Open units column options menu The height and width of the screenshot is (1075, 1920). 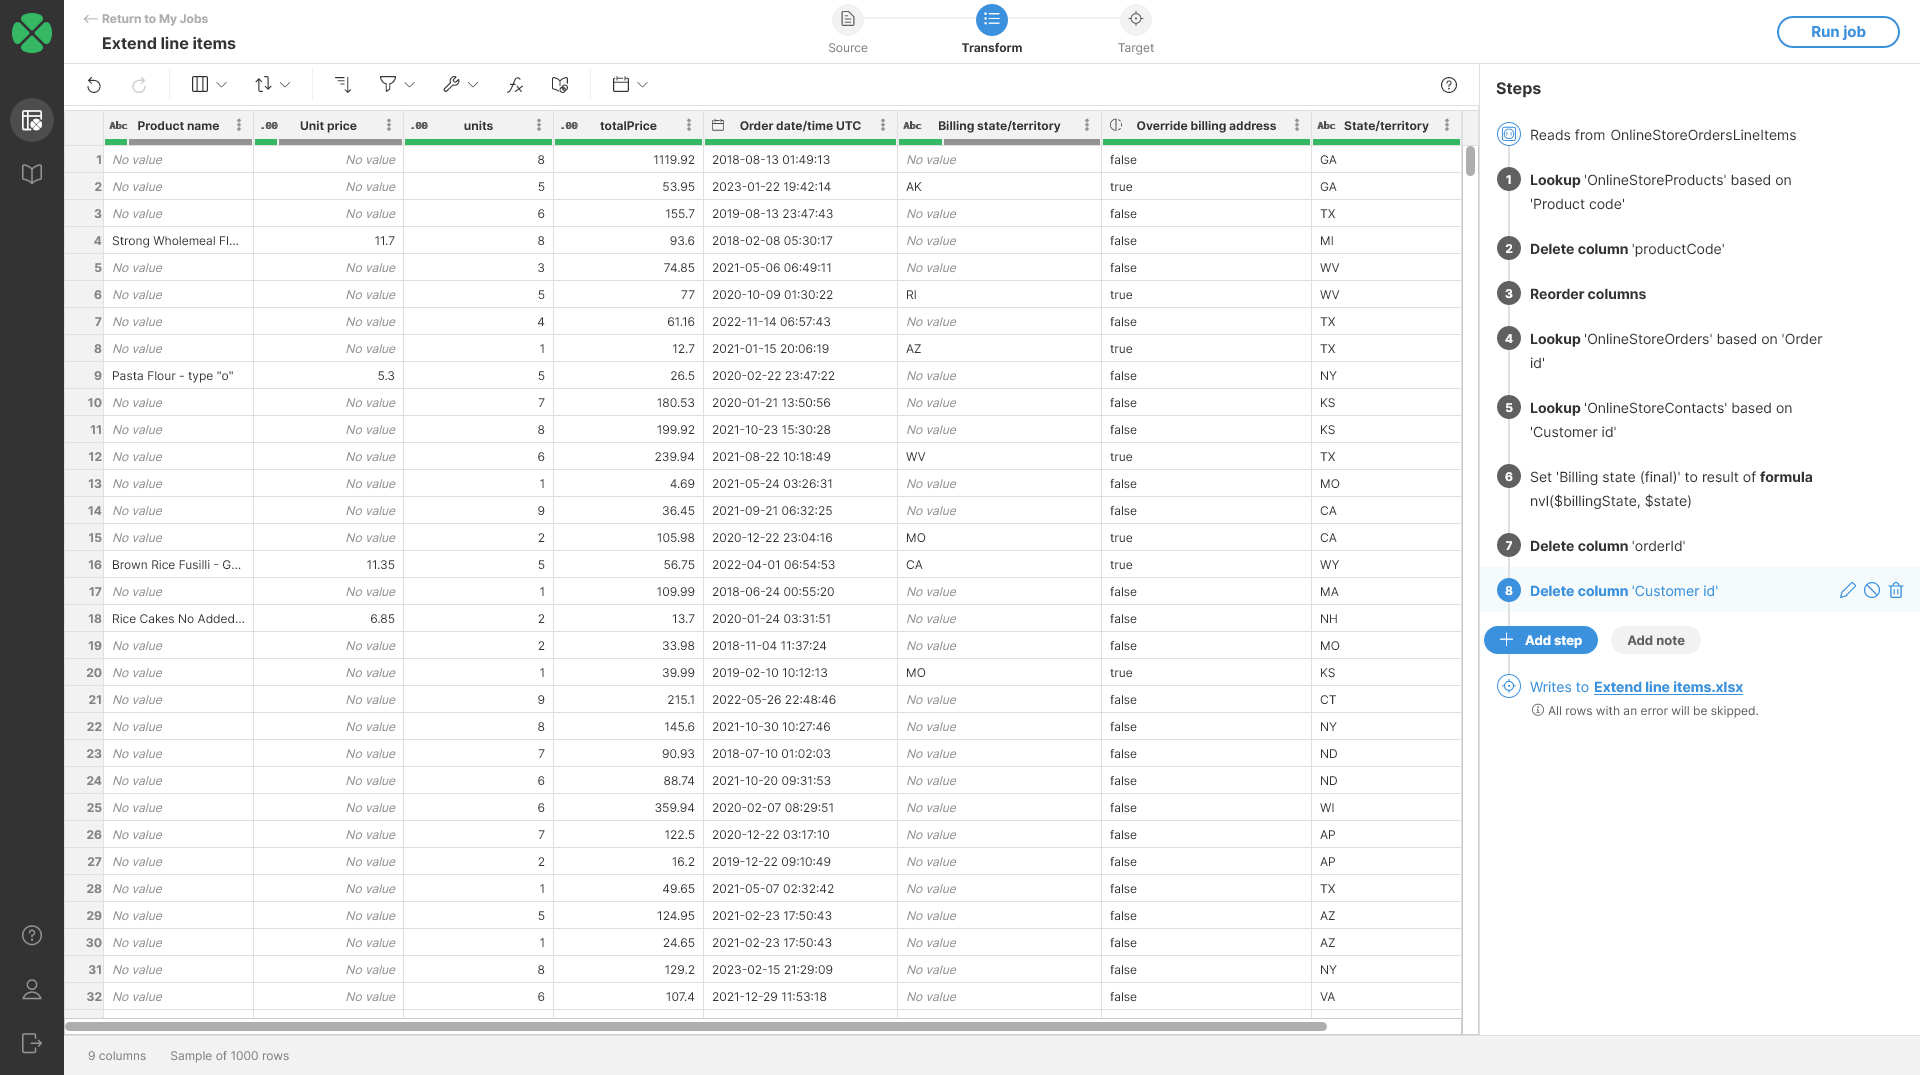tap(539, 125)
